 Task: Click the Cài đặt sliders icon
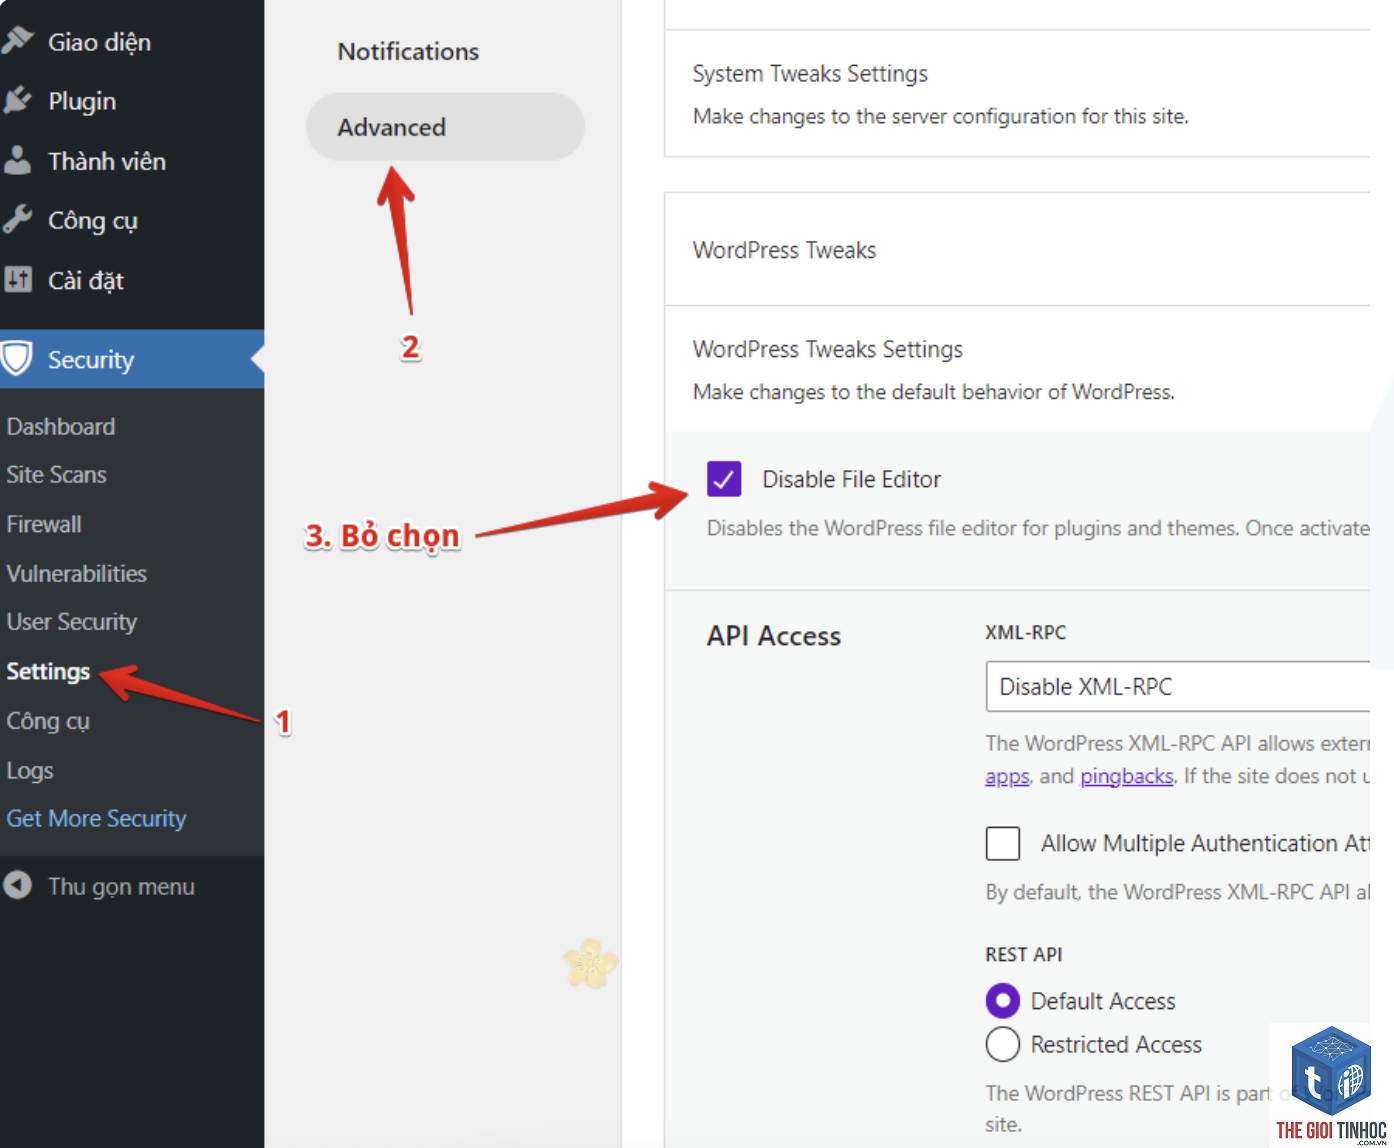coord(17,279)
